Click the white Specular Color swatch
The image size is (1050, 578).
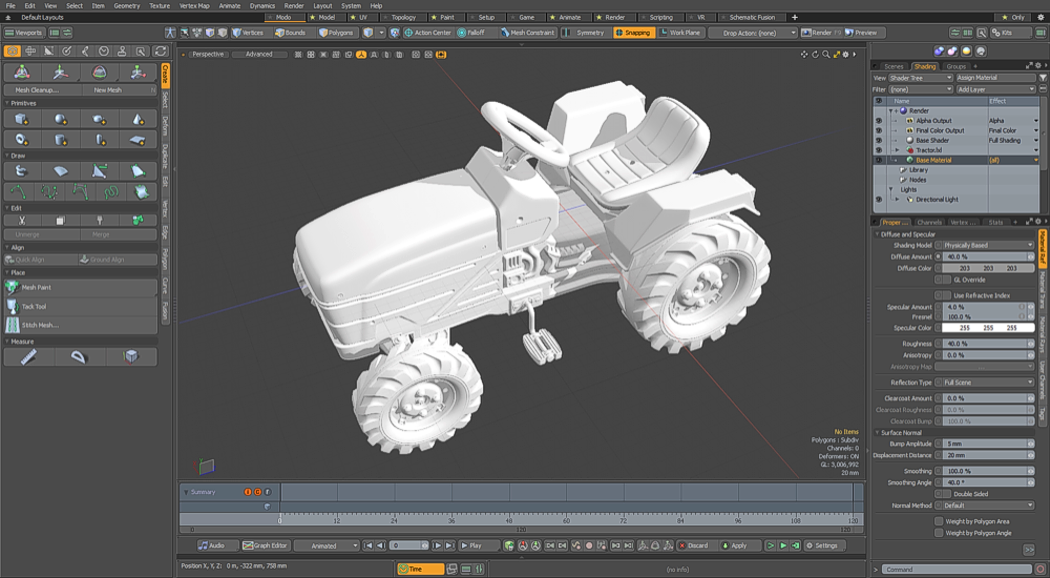point(987,328)
